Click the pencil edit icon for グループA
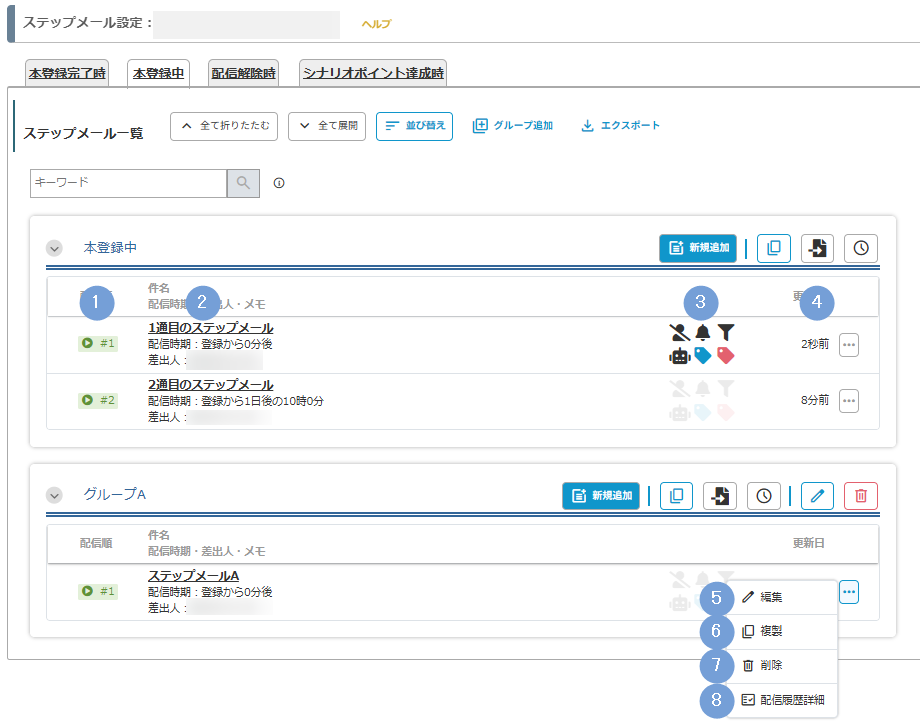 (817, 495)
